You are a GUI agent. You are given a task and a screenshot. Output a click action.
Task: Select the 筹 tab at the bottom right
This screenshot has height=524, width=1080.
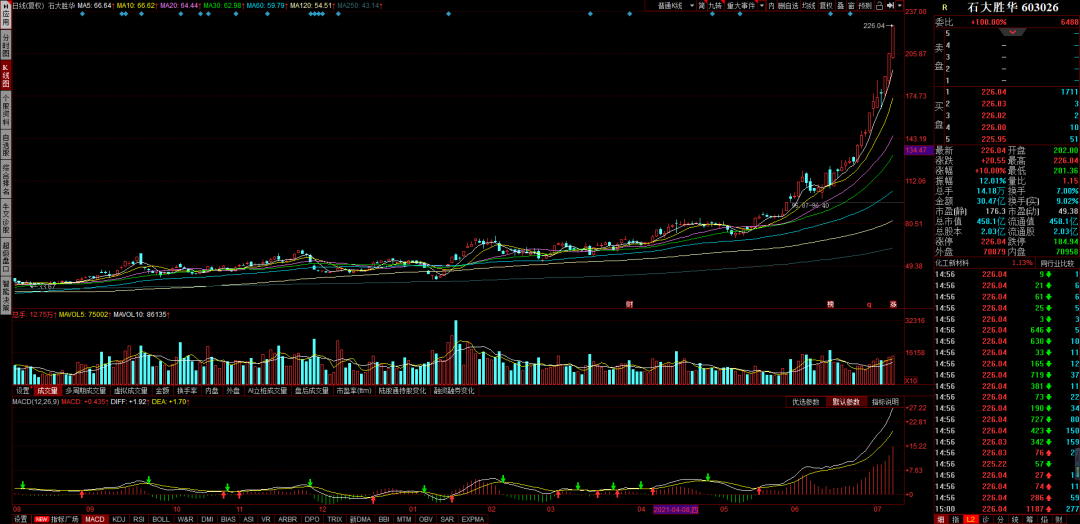(1030, 519)
